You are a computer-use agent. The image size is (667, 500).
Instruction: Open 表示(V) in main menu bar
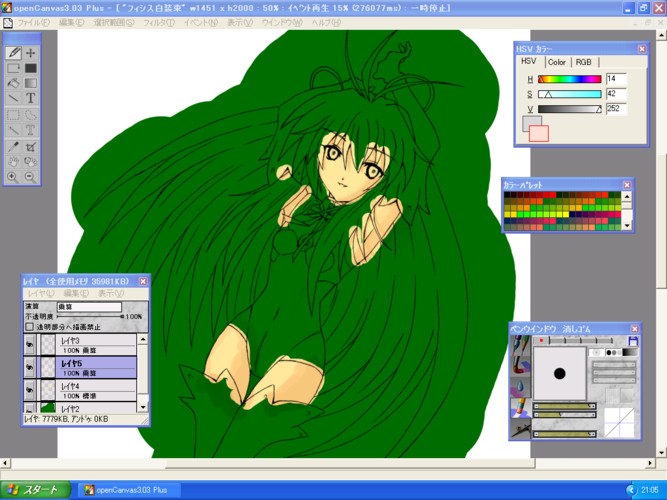click(x=239, y=23)
